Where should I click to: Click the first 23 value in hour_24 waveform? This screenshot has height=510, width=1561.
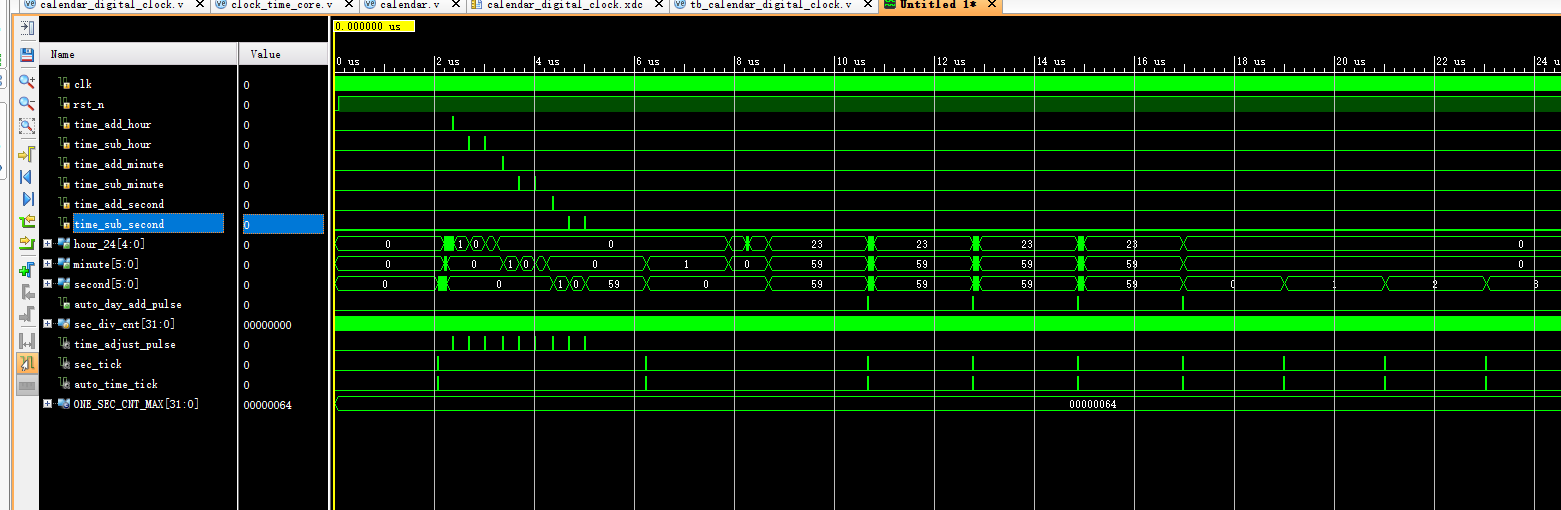click(817, 244)
